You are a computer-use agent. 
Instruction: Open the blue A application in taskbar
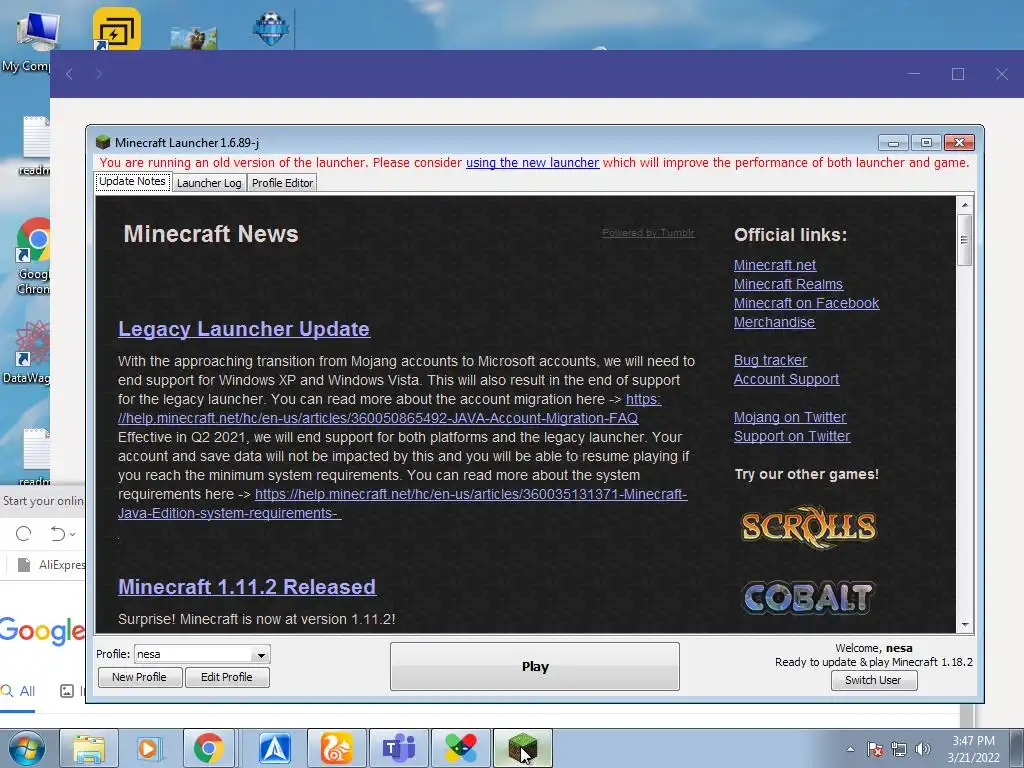tap(275, 748)
